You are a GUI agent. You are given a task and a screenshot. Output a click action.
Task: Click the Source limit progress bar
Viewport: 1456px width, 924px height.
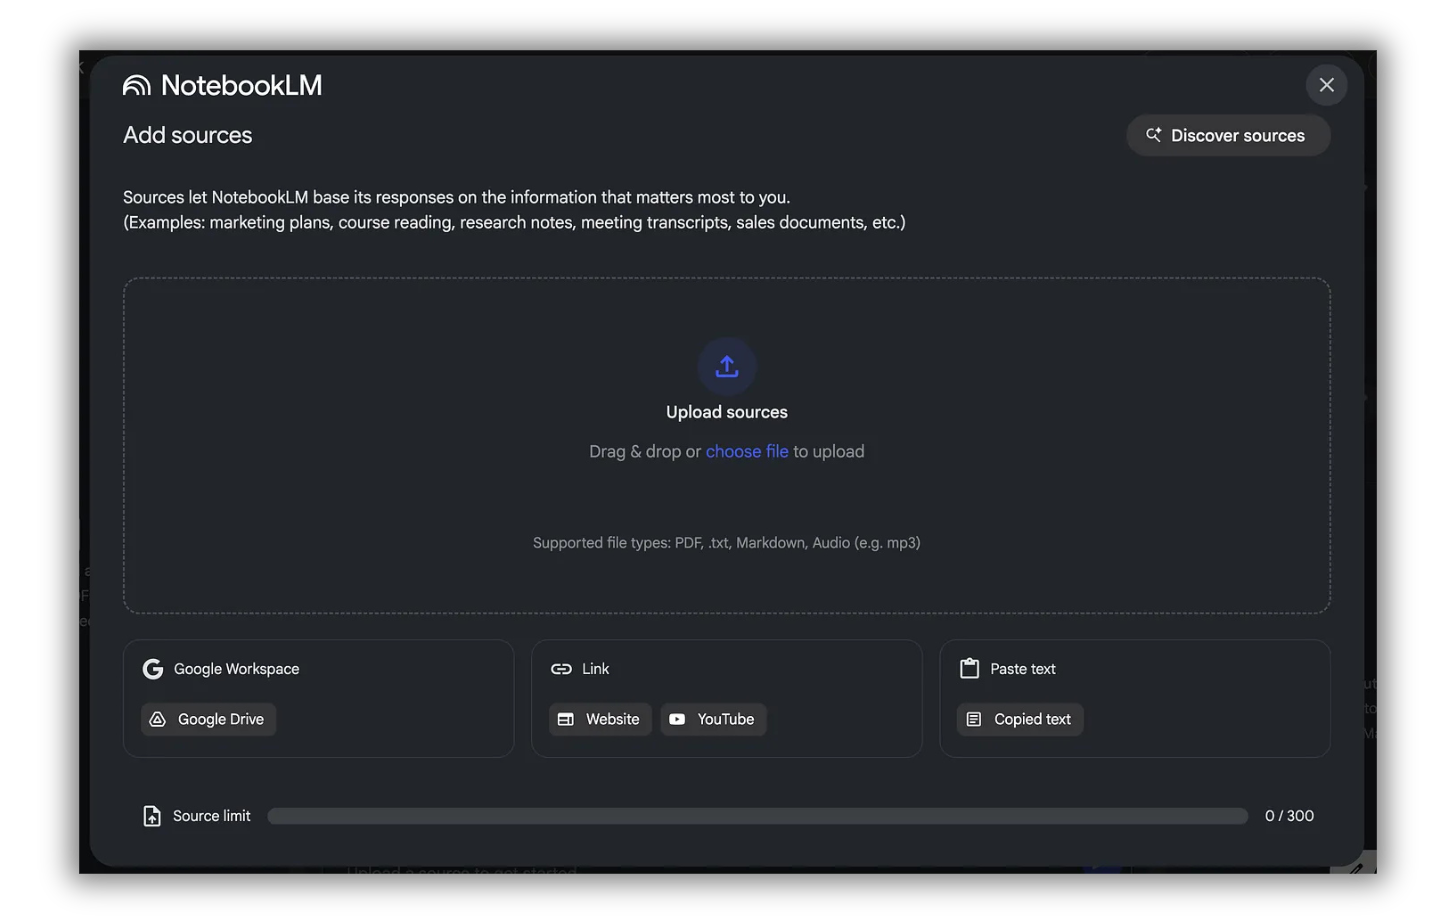(757, 816)
